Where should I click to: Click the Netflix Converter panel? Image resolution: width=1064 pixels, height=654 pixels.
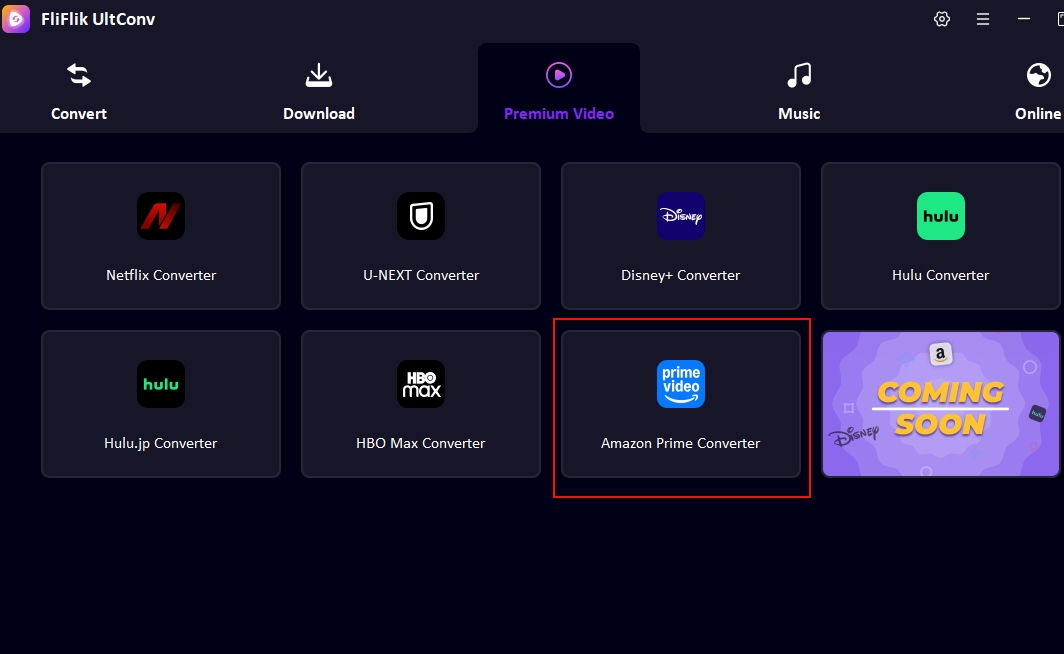[x=160, y=236]
